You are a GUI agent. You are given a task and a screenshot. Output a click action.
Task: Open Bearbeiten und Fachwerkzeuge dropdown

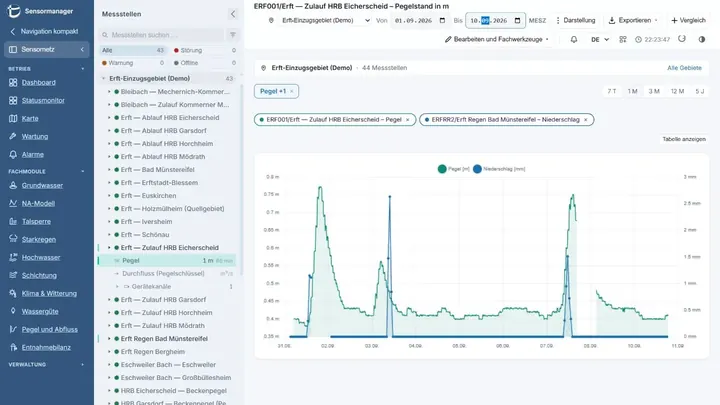click(x=497, y=39)
